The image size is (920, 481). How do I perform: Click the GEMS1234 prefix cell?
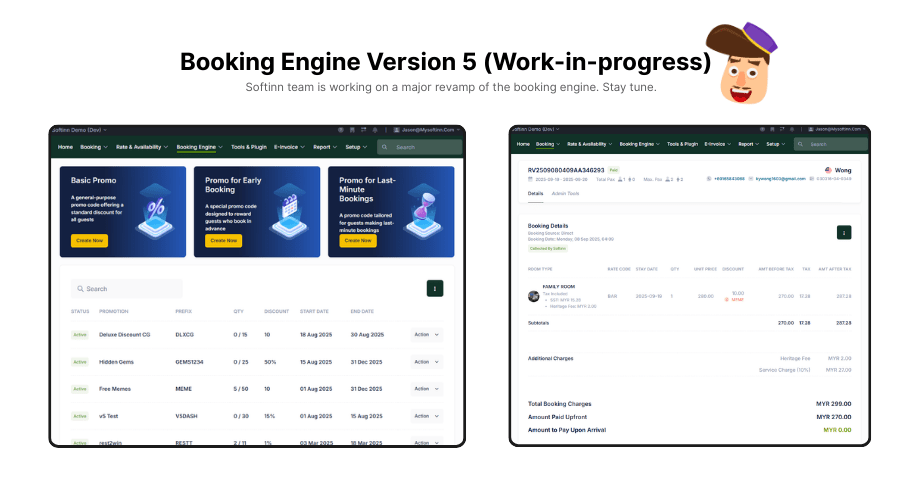(189, 362)
